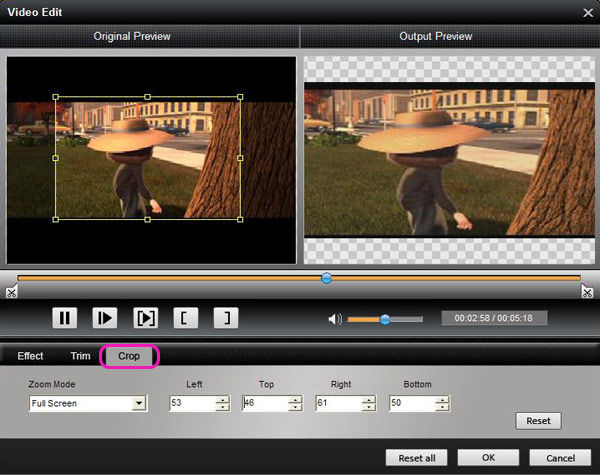The image size is (600, 475).
Task: Mute audio via the speaker icon
Action: (335, 319)
